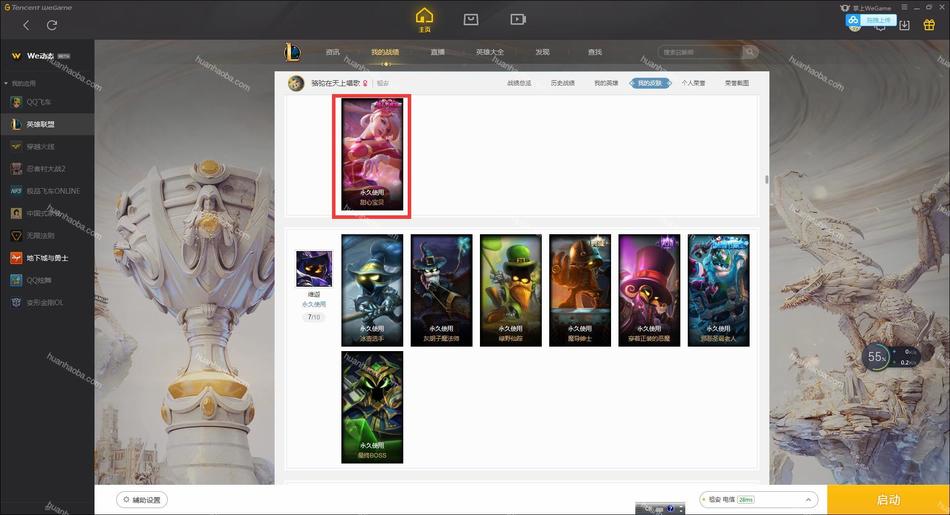Open the 掌上WeGame link in title bar
Viewport: 950px width, 515px height.
pos(866,8)
